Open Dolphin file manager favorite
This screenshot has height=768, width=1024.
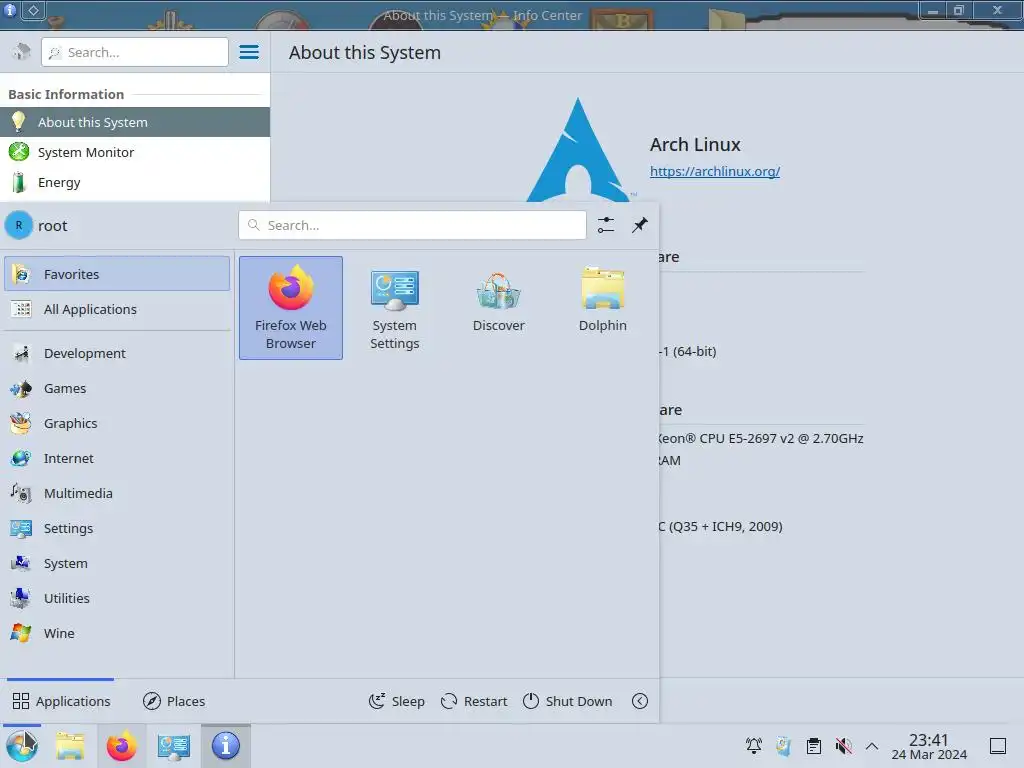point(602,308)
